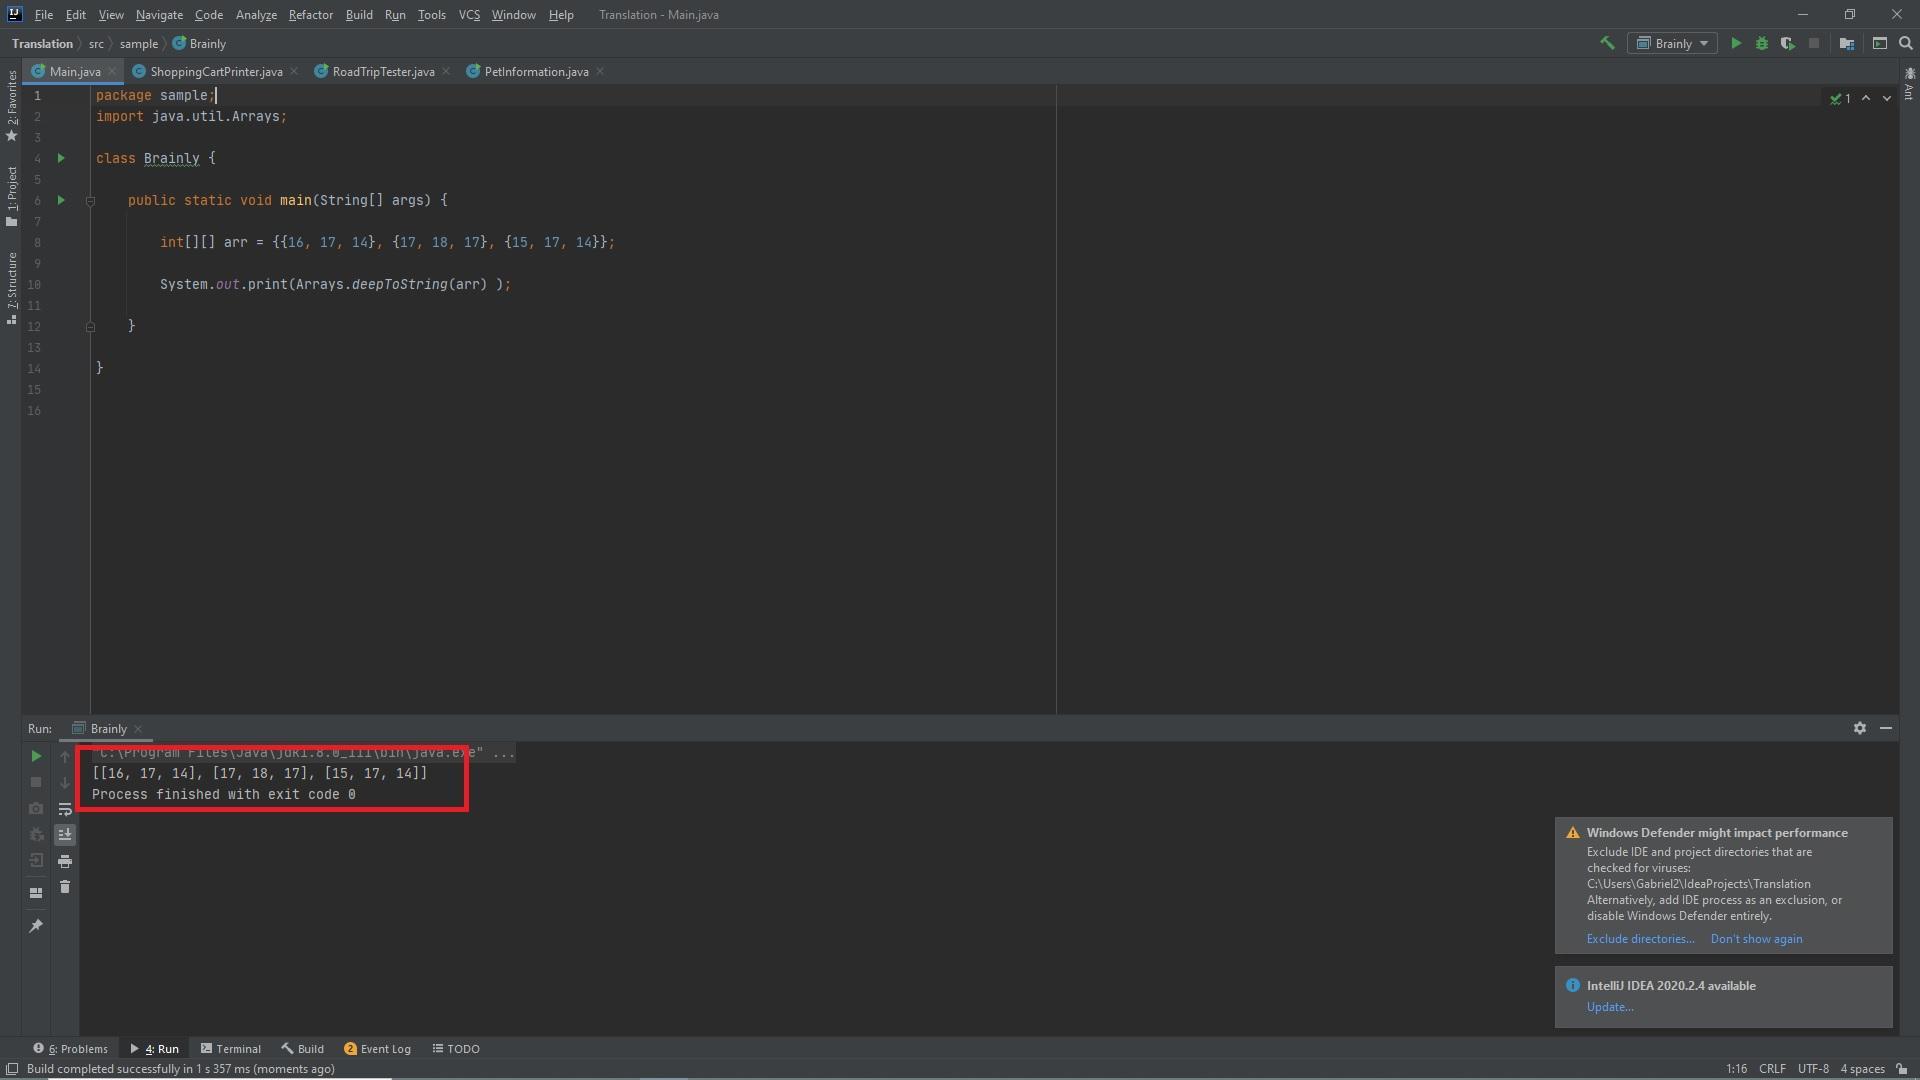Viewport: 1920px width, 1080px height.
Task: Click the Search Everywhere magnifier icon
Action: [1905, 43]
